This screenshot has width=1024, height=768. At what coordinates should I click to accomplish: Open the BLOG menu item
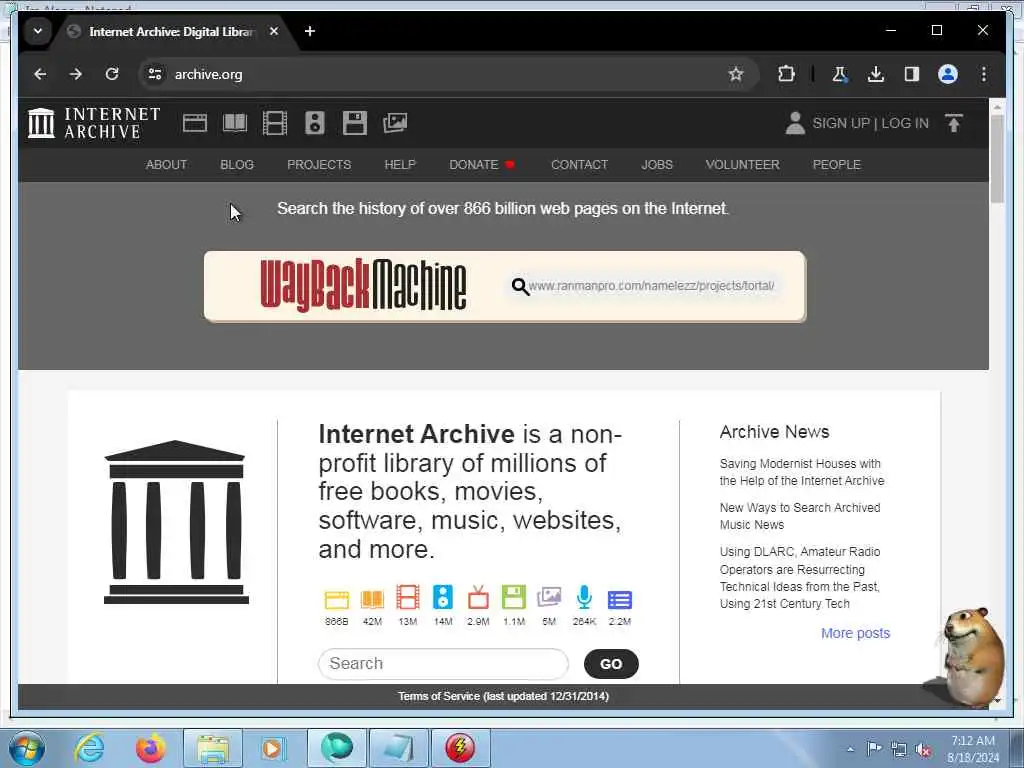click(x=237, y=165)
